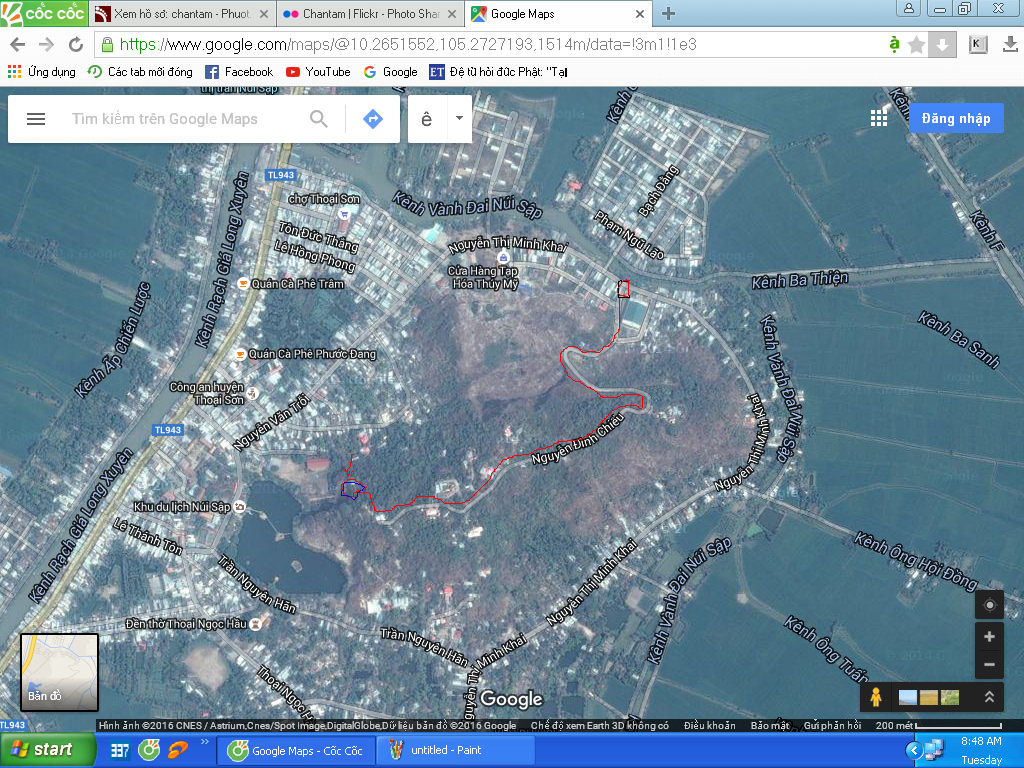Open the Google bookmark
The height and width of the screenshot is (768, 1024).
tap(391, 72)
